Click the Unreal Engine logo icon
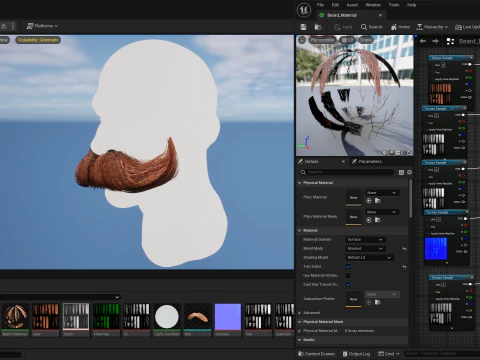Image resolution: width=480 pixels, height=360 pixels. click(x=304, y=10)
